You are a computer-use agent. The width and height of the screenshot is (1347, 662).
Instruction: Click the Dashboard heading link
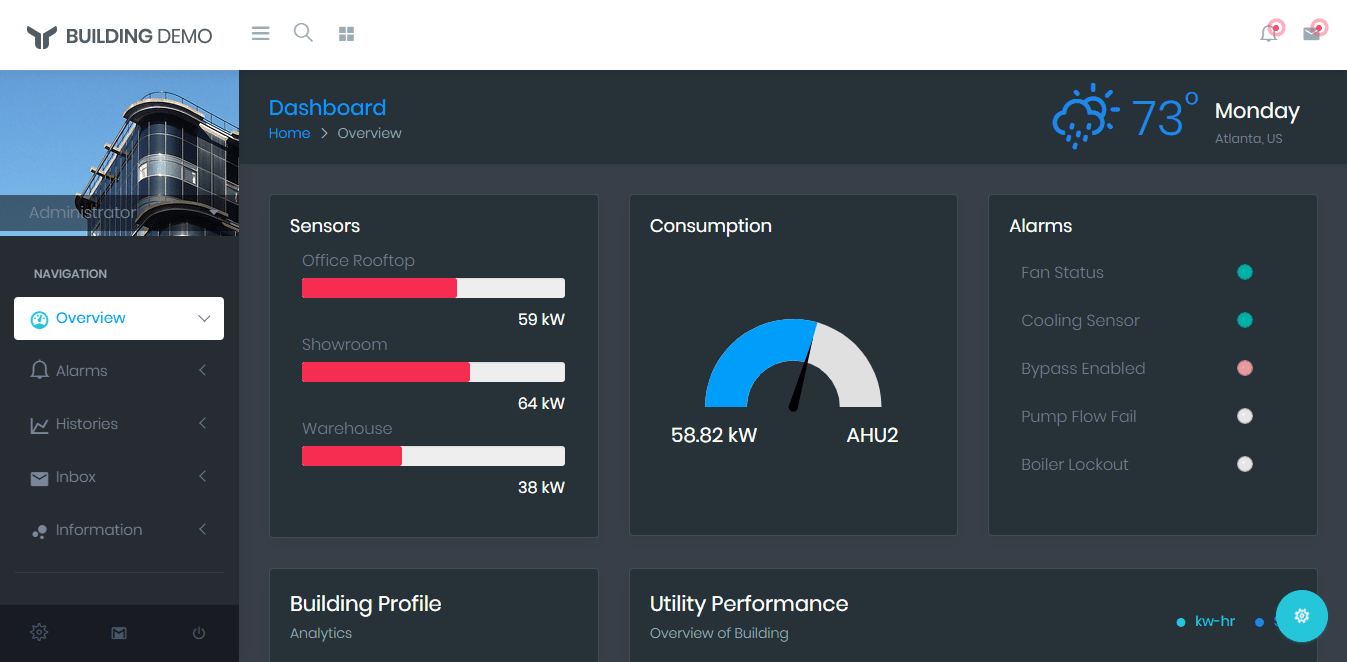(x=327, y=107)
